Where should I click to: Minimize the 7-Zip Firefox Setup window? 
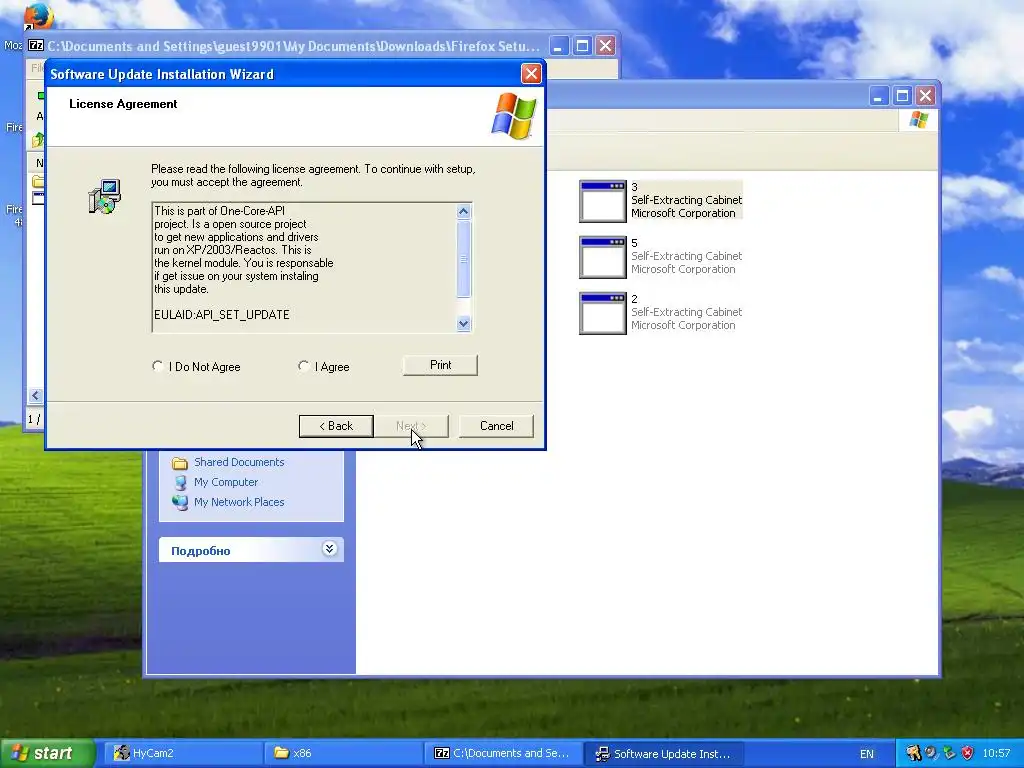point(559,46)
